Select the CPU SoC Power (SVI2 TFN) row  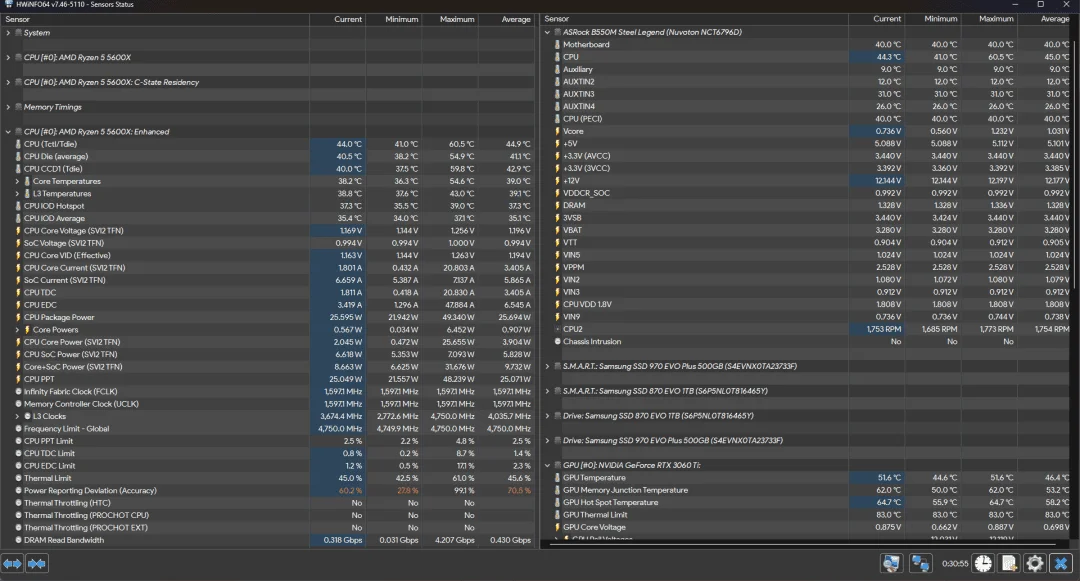[268, 355]
